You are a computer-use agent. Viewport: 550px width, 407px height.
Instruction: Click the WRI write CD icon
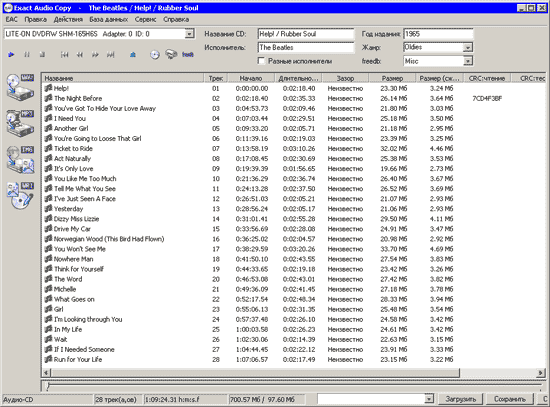pos(20,196)
